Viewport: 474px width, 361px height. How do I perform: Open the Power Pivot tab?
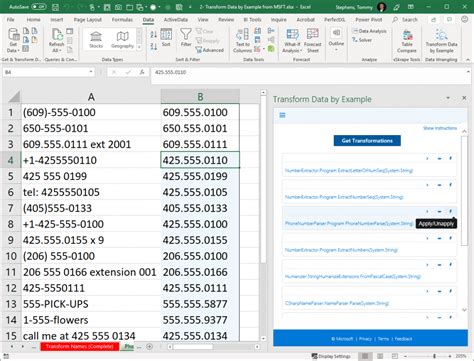pyautogui.click(x=369, y=20)
